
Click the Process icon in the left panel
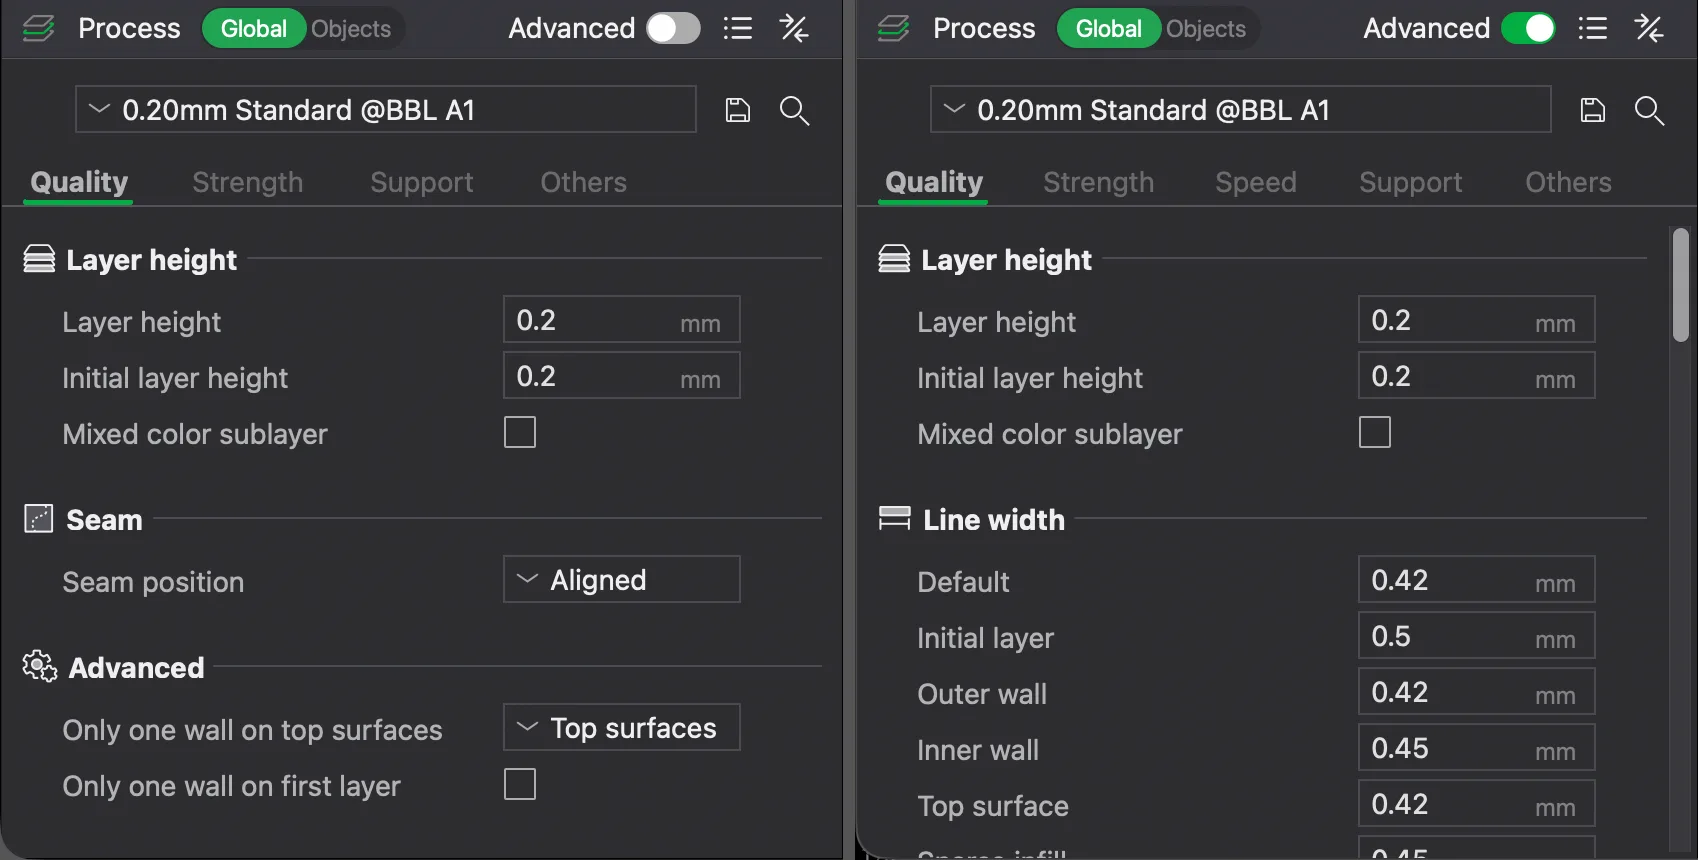coord(38,28)
